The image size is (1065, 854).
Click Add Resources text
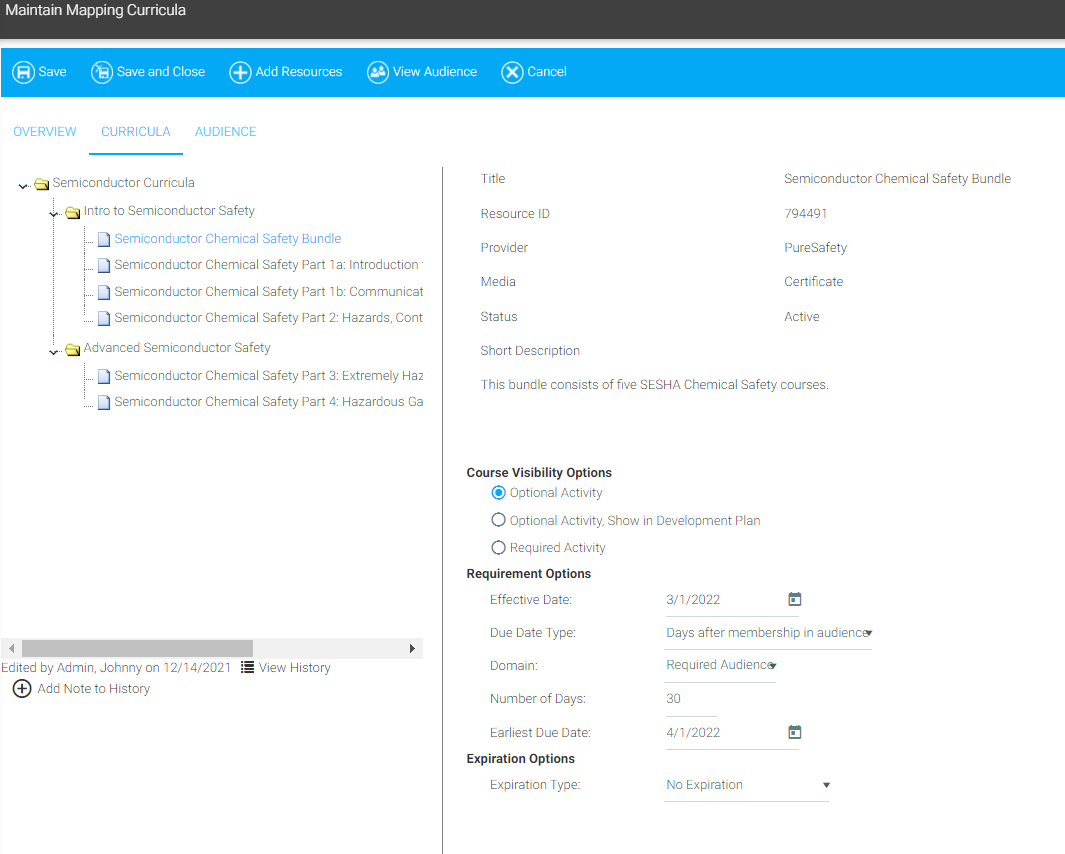pyautogui.click(x=299, y=72)
